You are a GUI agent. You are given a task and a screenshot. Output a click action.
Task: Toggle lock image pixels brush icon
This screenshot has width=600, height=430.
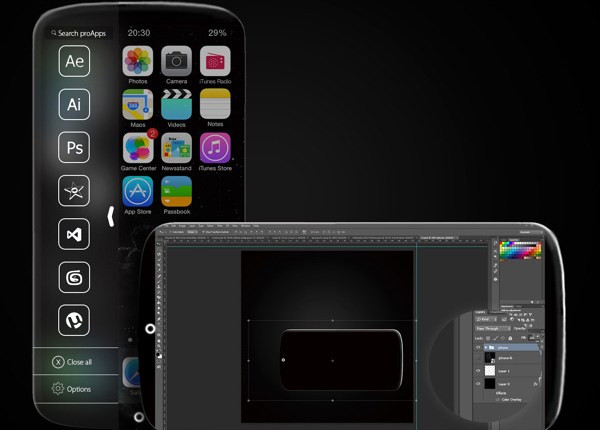[x=496, y=338]
